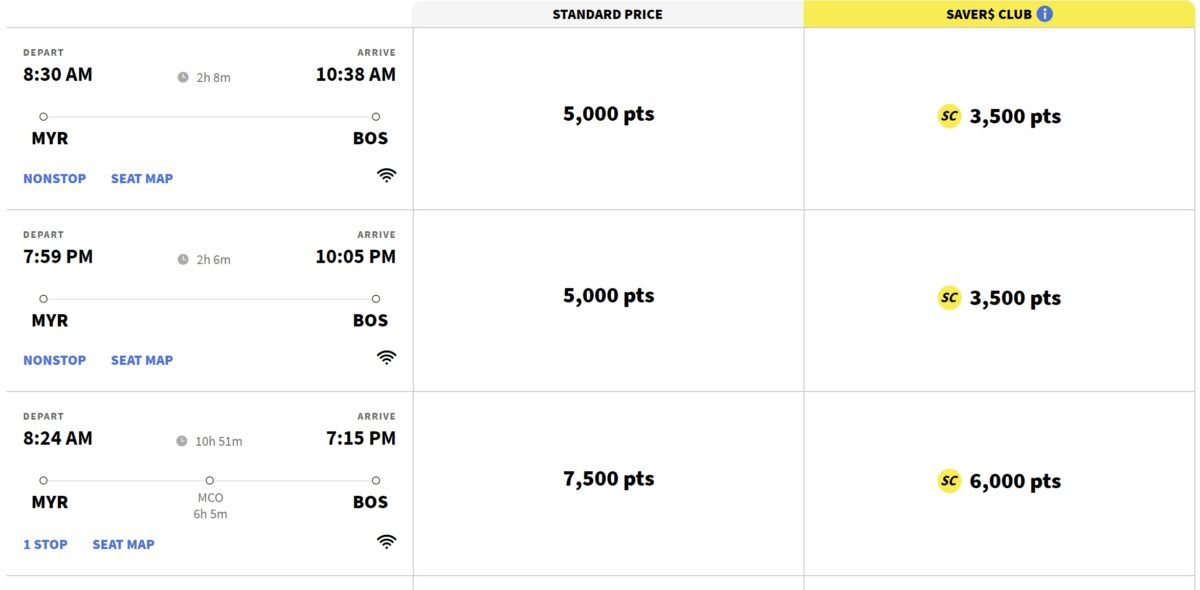Click Nonstop link on 8:30 AM flight

click(x=55, y=178)
